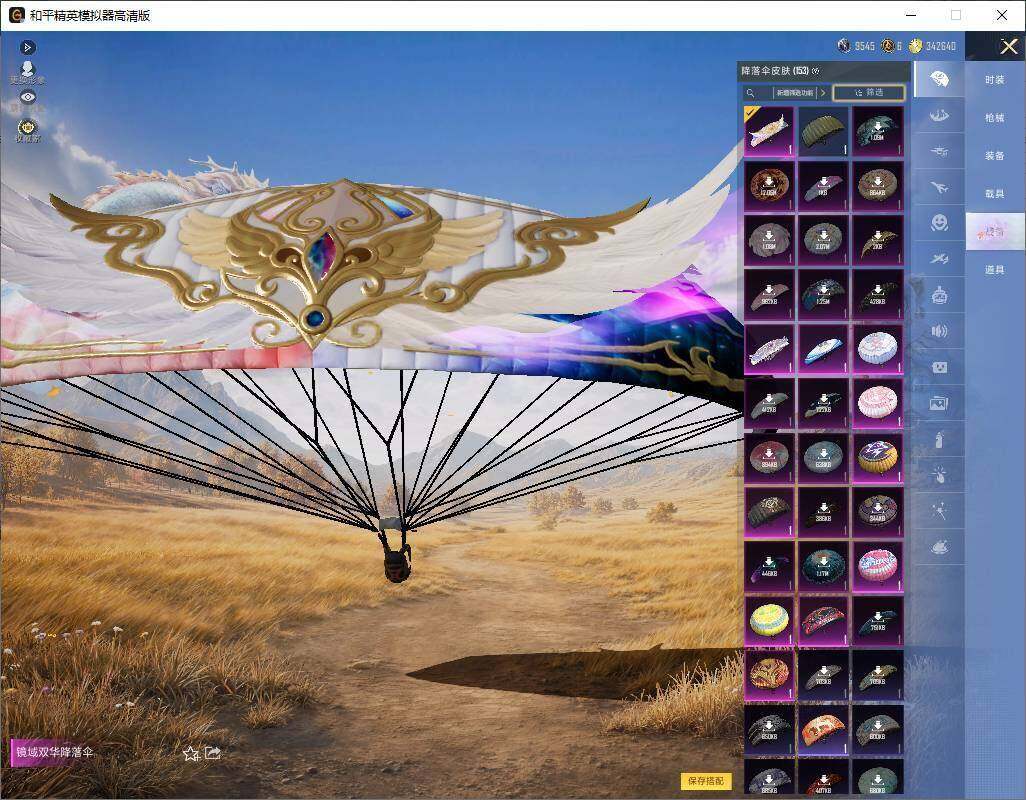The height and width of the screenshot is (800, 1026).
Task: Select the airplane skin category icon
Action: [x=939, y=187]
